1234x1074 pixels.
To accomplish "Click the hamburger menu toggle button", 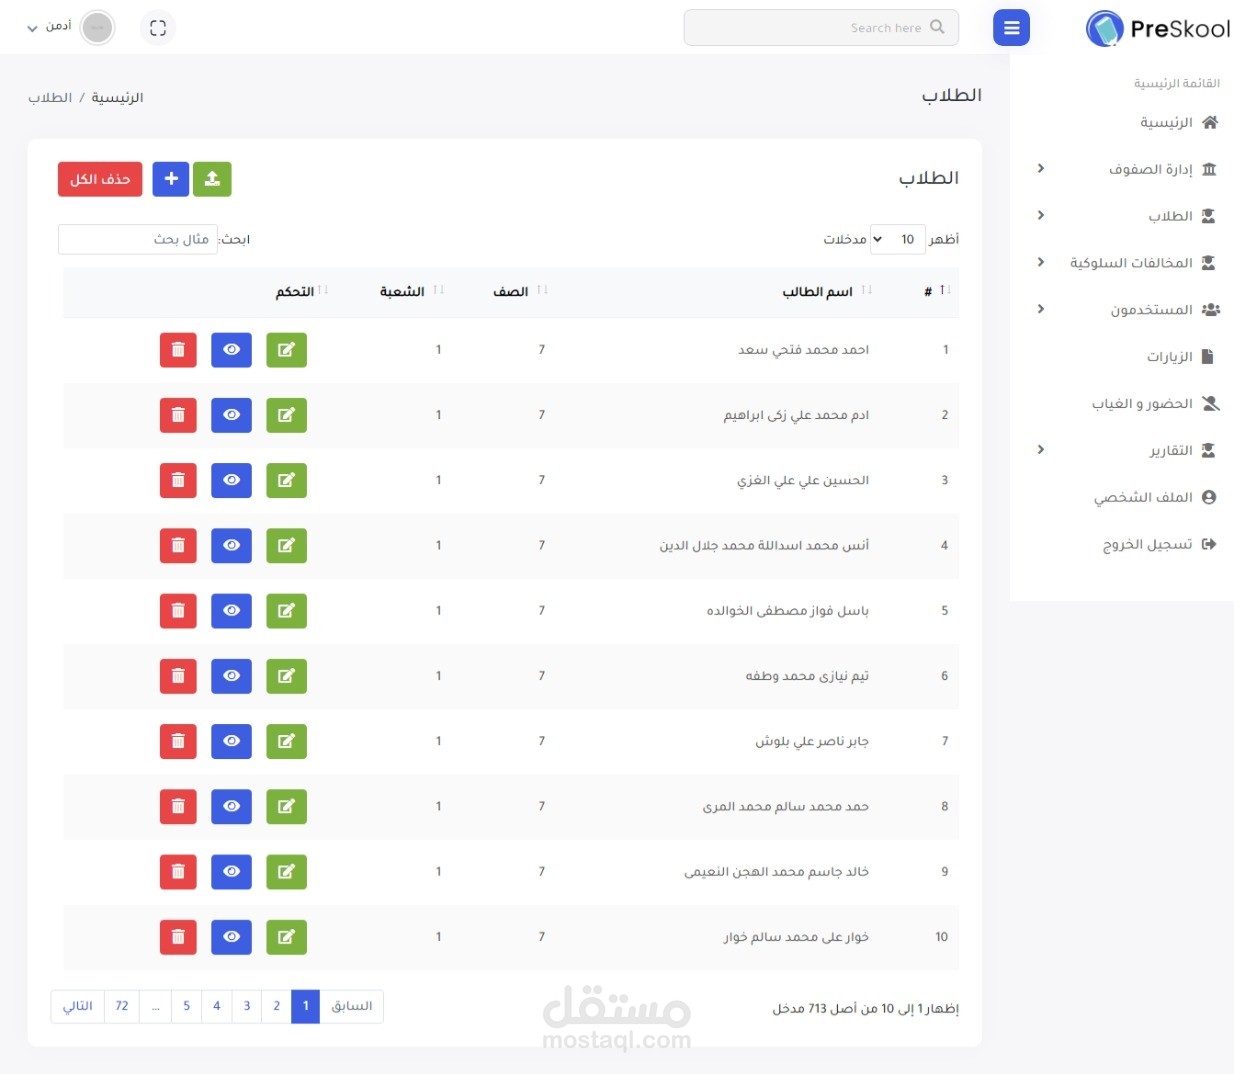I will point(1011,28).
